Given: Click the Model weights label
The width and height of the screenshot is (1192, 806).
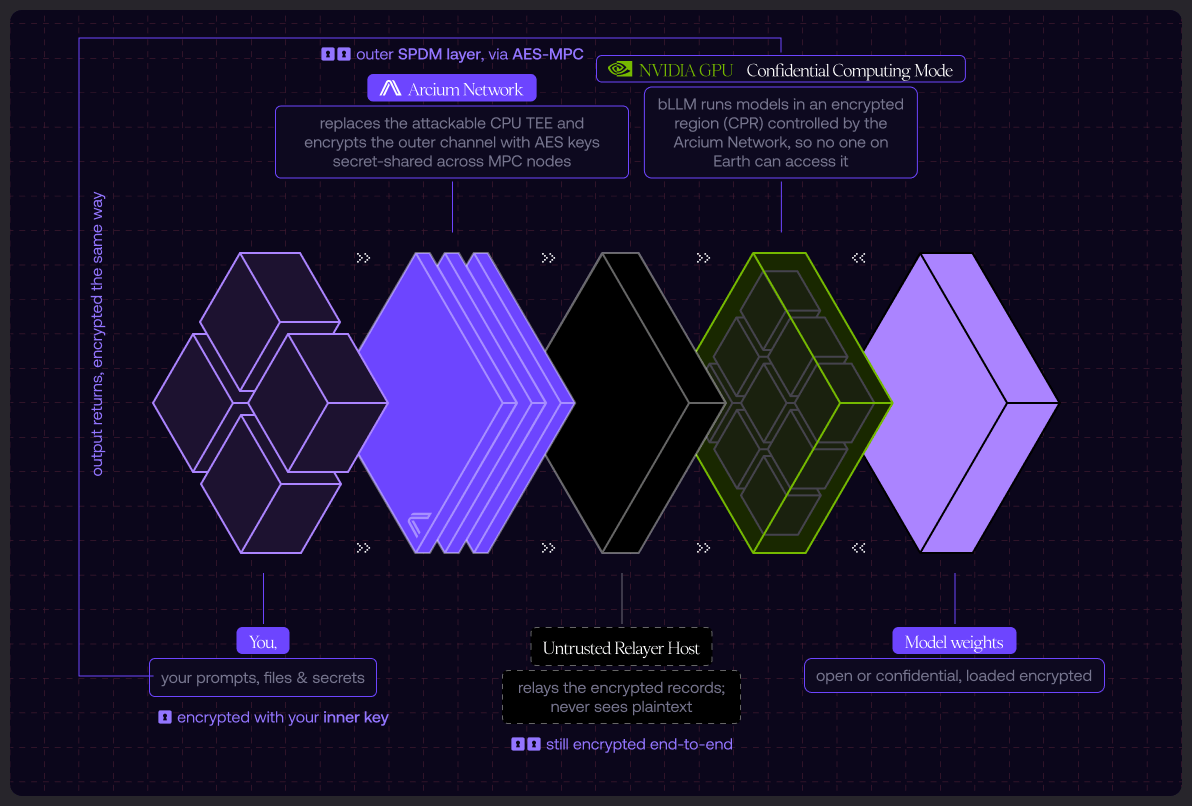Looking at the screenshot, I should click(x=954, y=642).
